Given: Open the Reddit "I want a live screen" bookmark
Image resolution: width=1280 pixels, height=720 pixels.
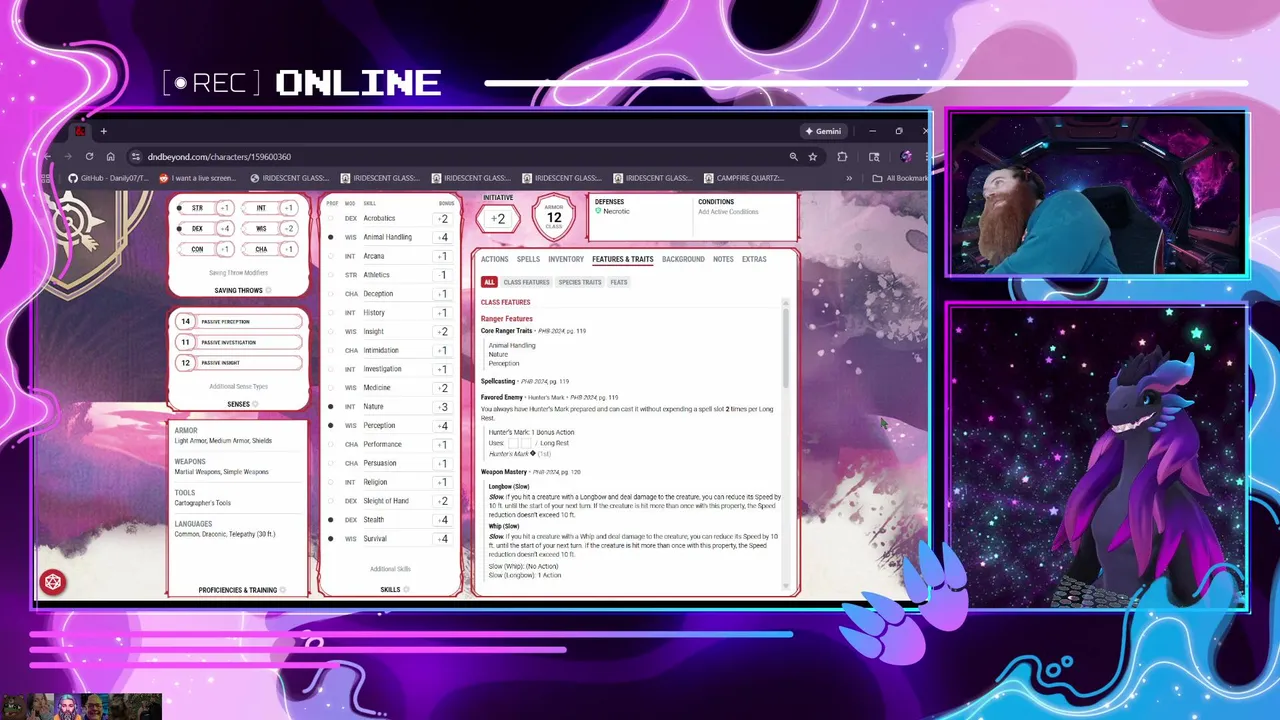Looking at the screenshot, I should (x=198, y=178).
